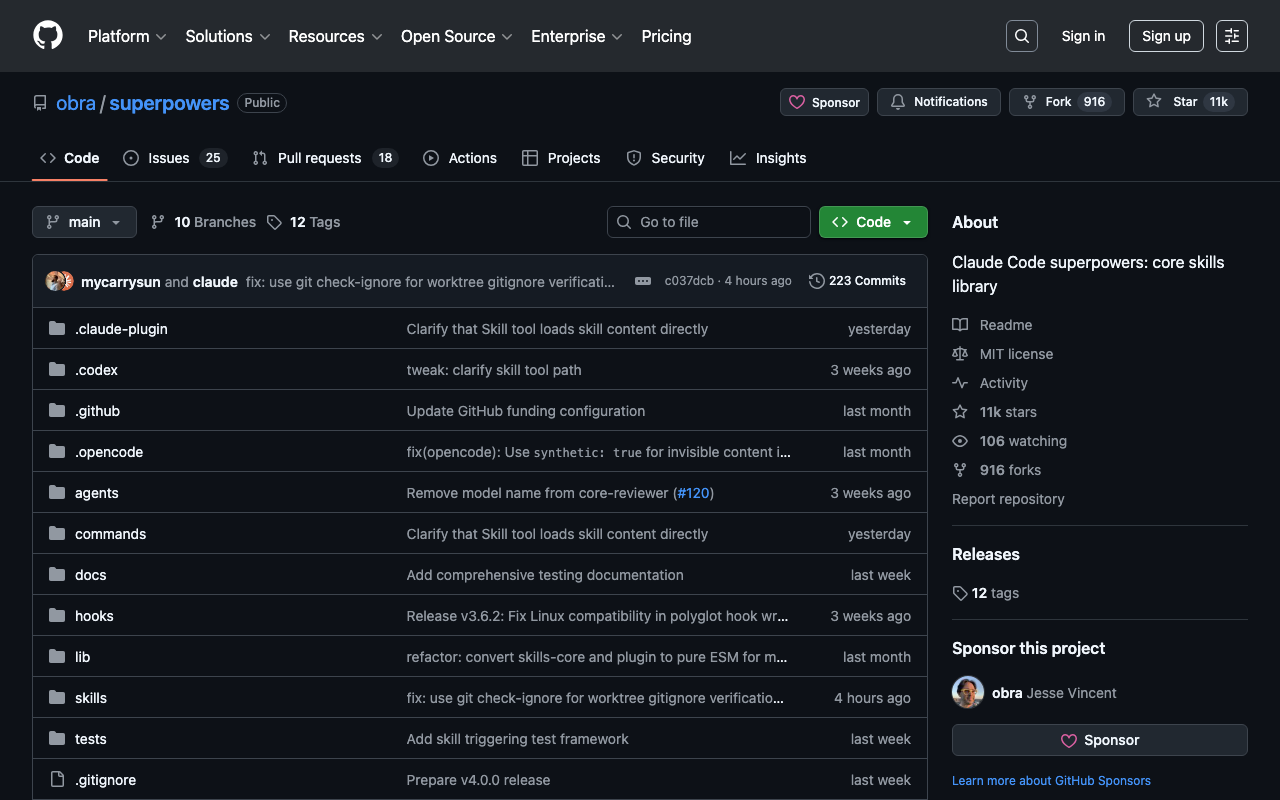Open the 223 Commits history
The width and height of the screenshot is (1280, 800).
[857, 281]
